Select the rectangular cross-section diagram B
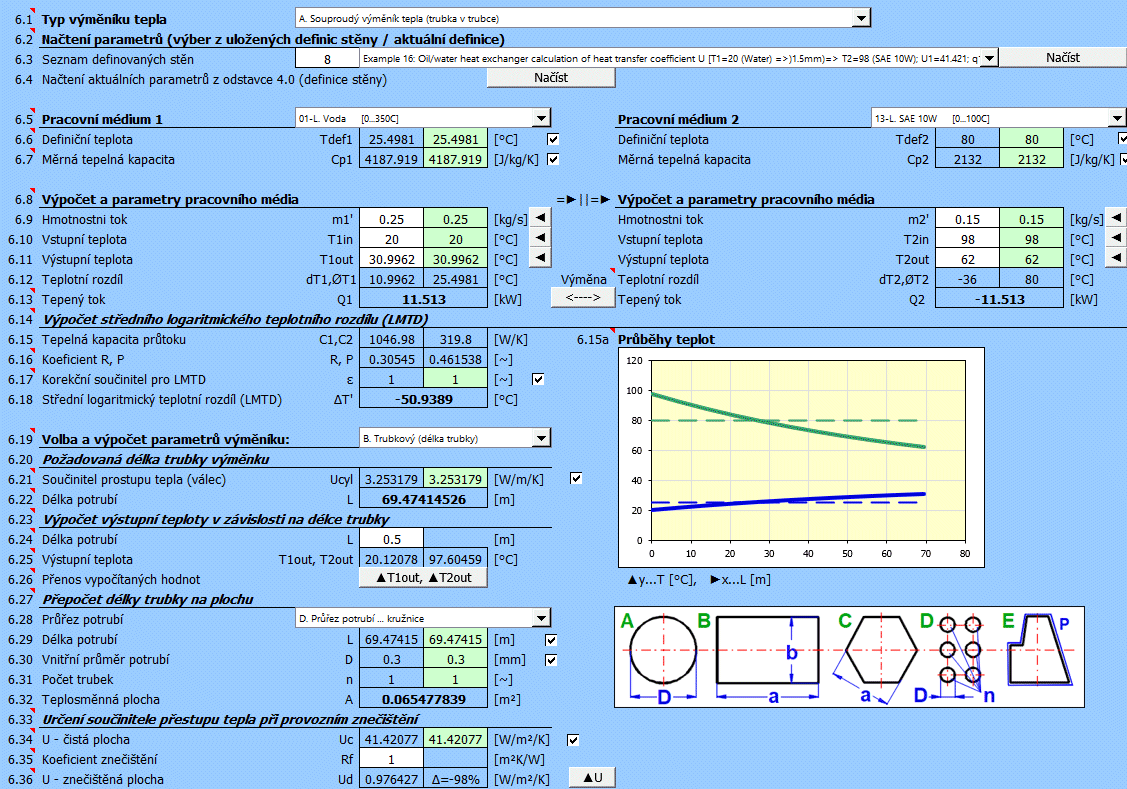The image size is (1127, 789). click(x=773, y=649)
